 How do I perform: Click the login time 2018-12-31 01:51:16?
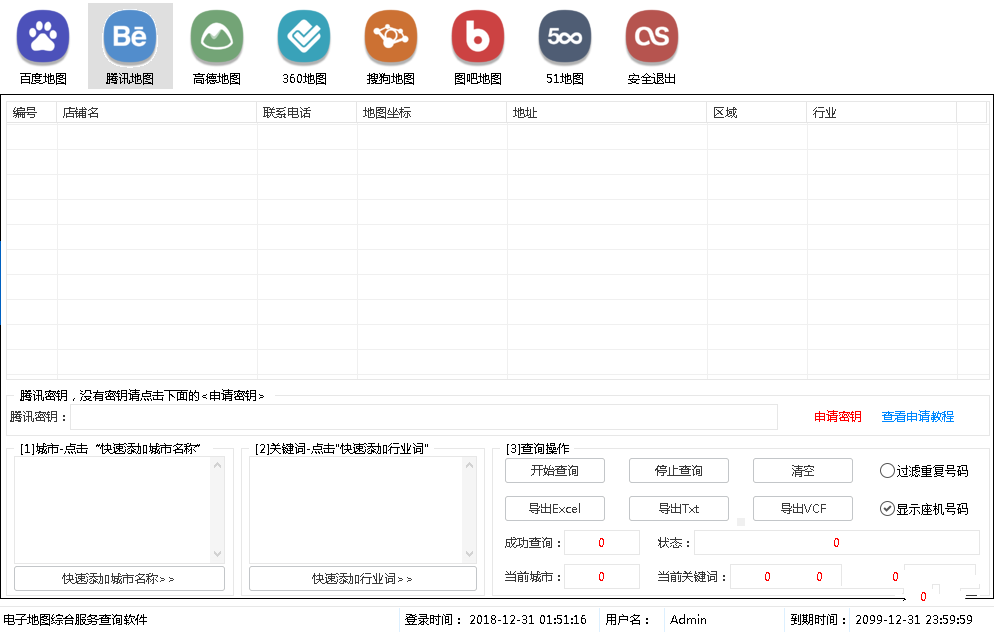coord(527,620)
